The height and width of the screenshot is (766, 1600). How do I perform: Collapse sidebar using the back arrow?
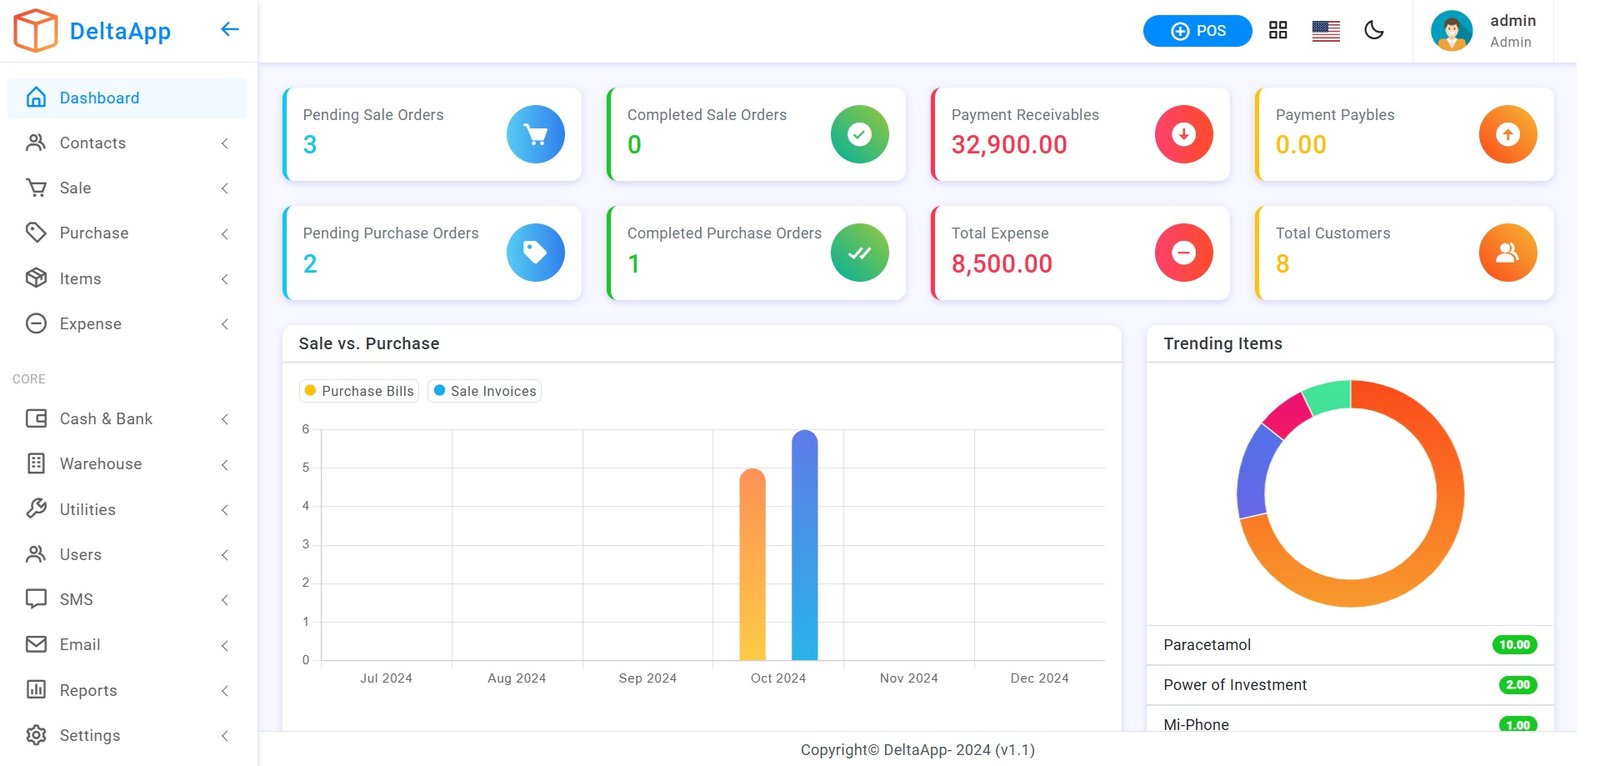pos(229,30)
